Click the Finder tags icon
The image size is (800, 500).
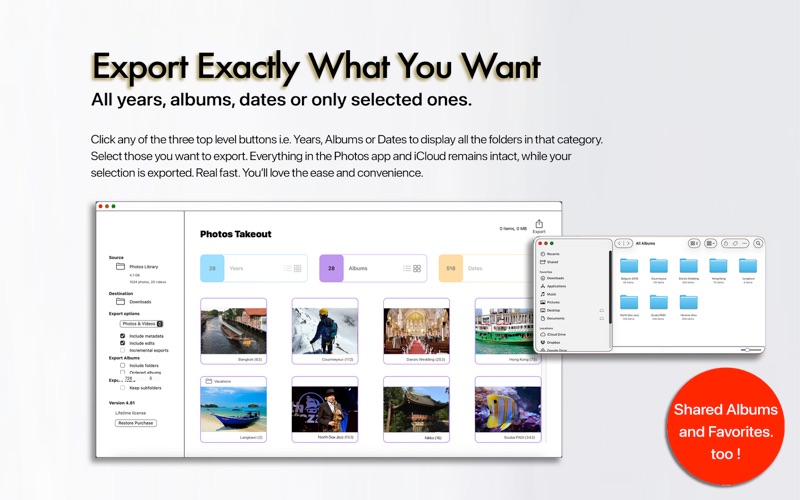pyautogui.click(x=735, y=243)
